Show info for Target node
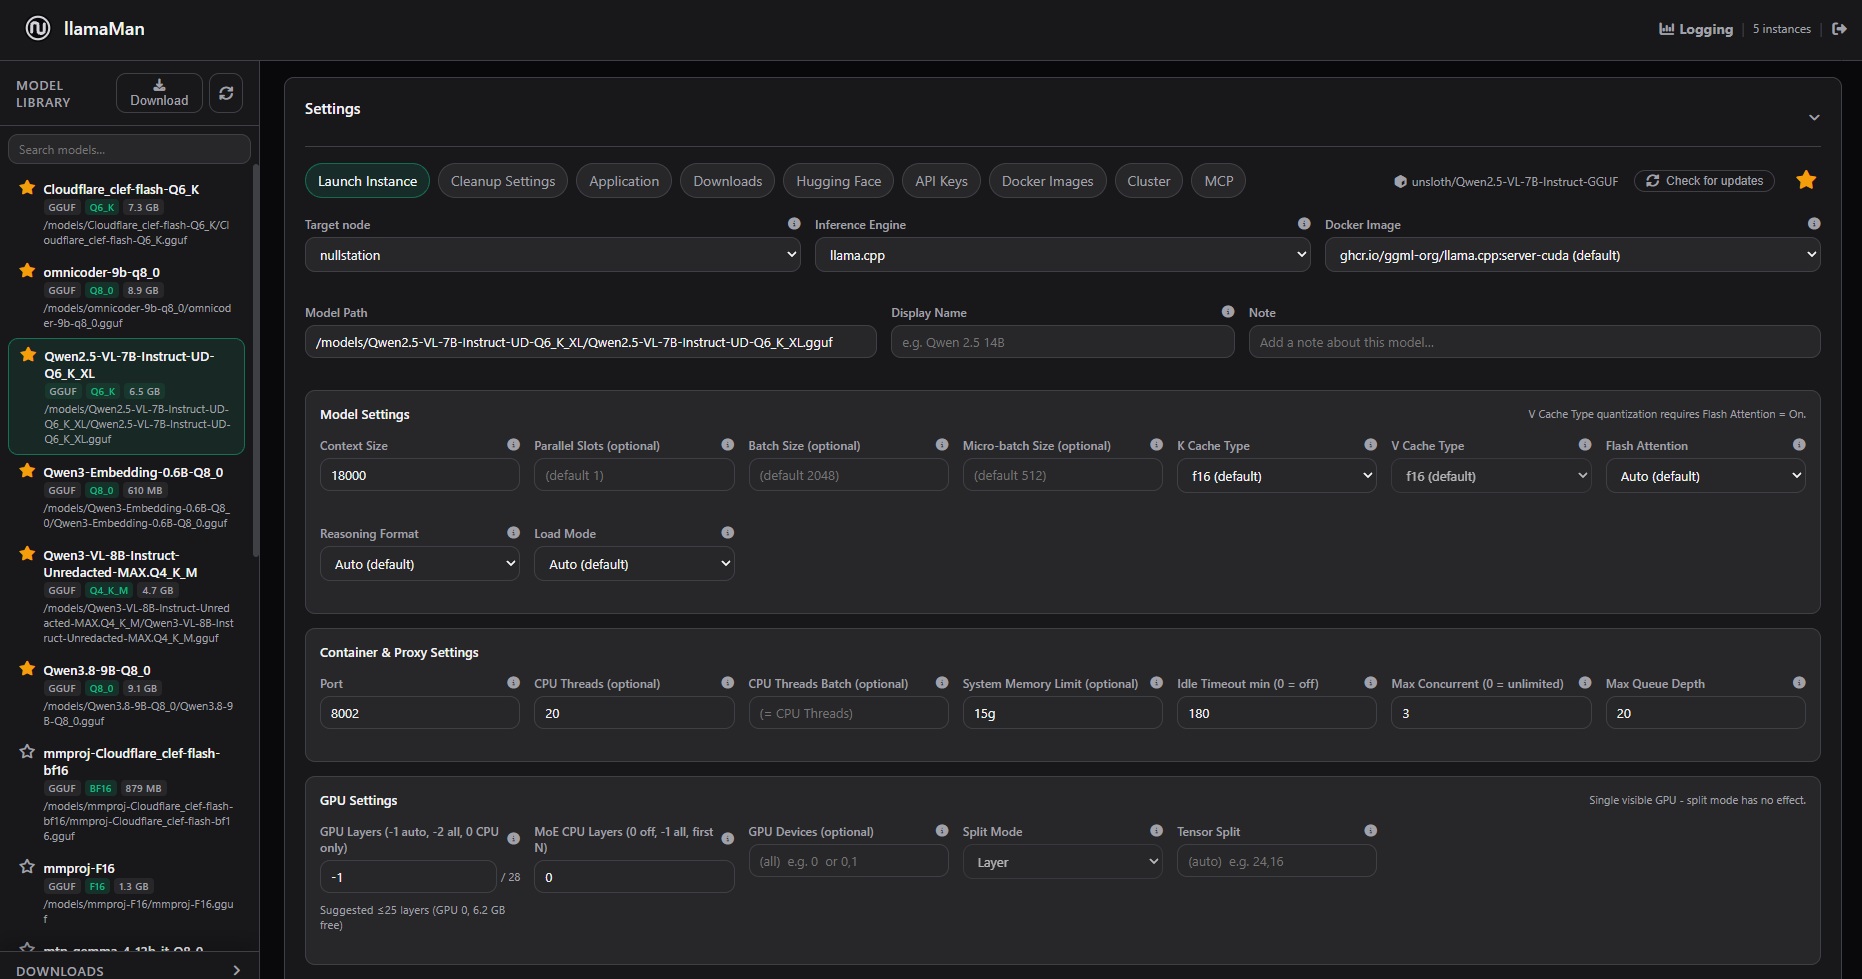 [x=793, y=224]
